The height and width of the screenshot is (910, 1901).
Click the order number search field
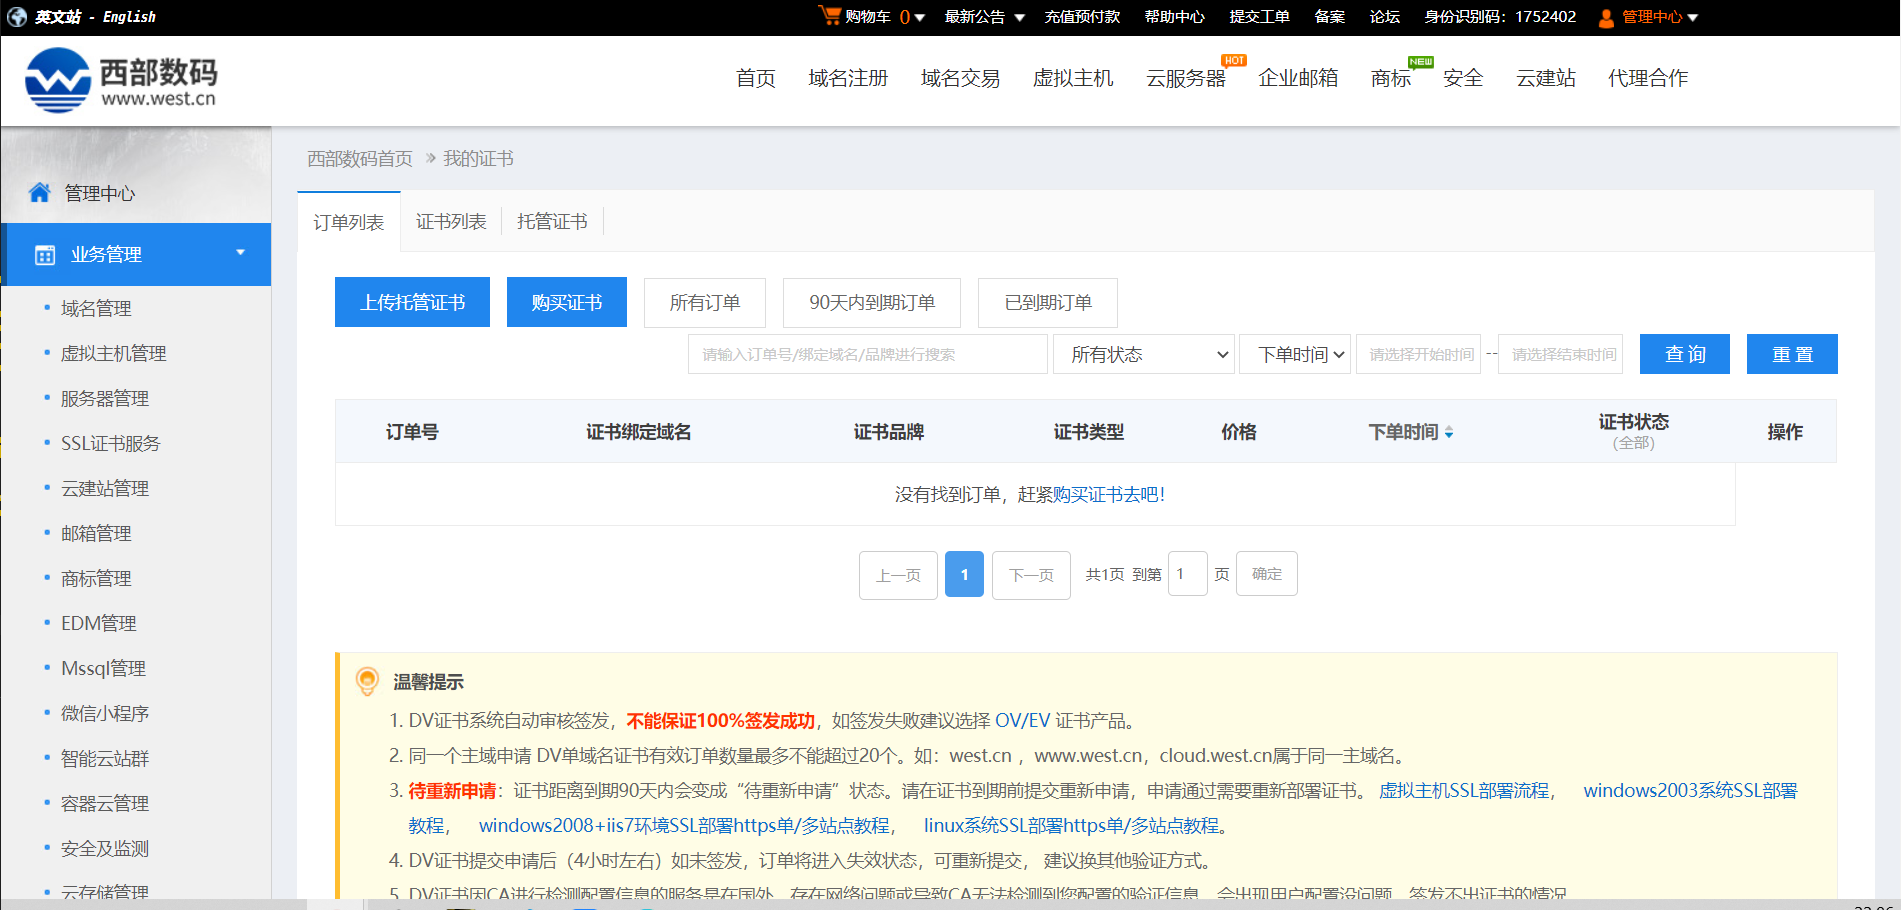pyautogui.click(x=867, y=354)
